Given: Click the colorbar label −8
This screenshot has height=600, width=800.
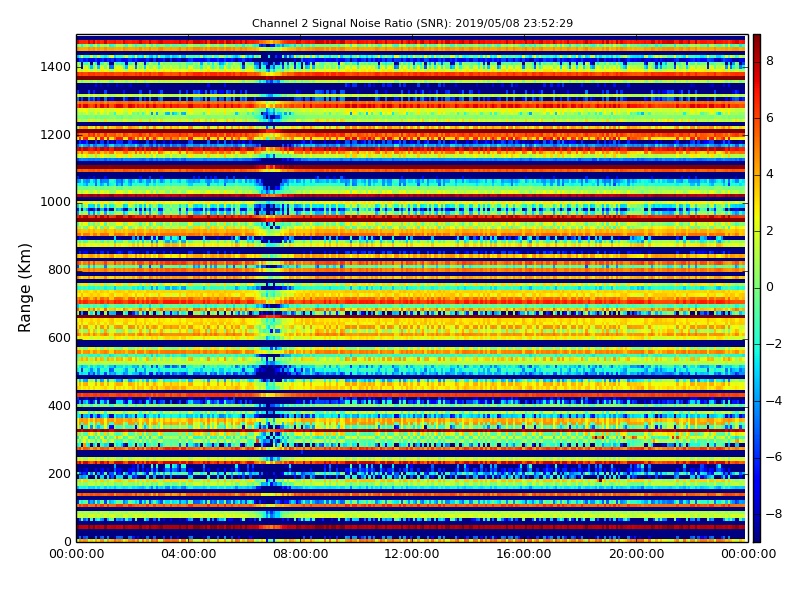Looking at the screenshot, I should coord(774,514).
